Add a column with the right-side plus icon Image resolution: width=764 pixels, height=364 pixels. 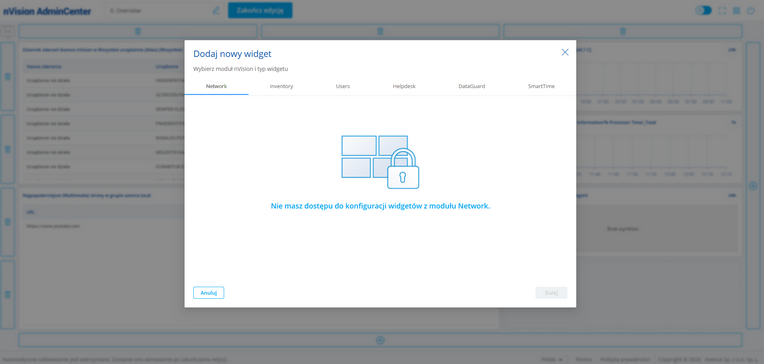(x=753, y=186)
